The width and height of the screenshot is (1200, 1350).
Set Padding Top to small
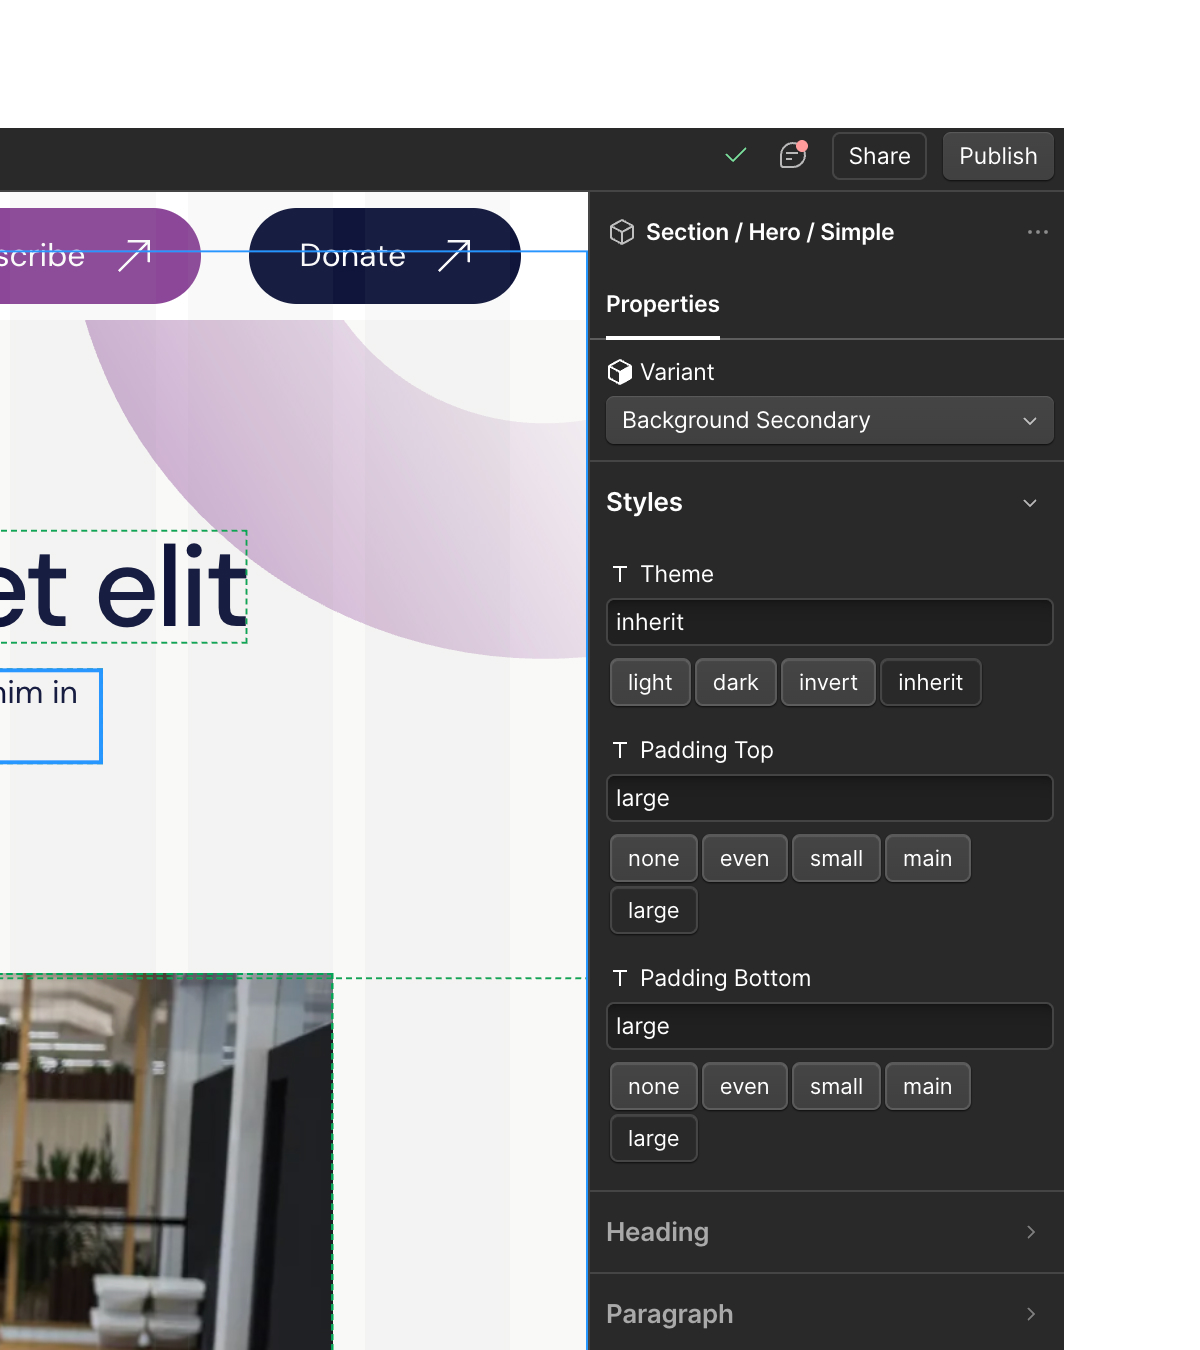click(836, 858)
